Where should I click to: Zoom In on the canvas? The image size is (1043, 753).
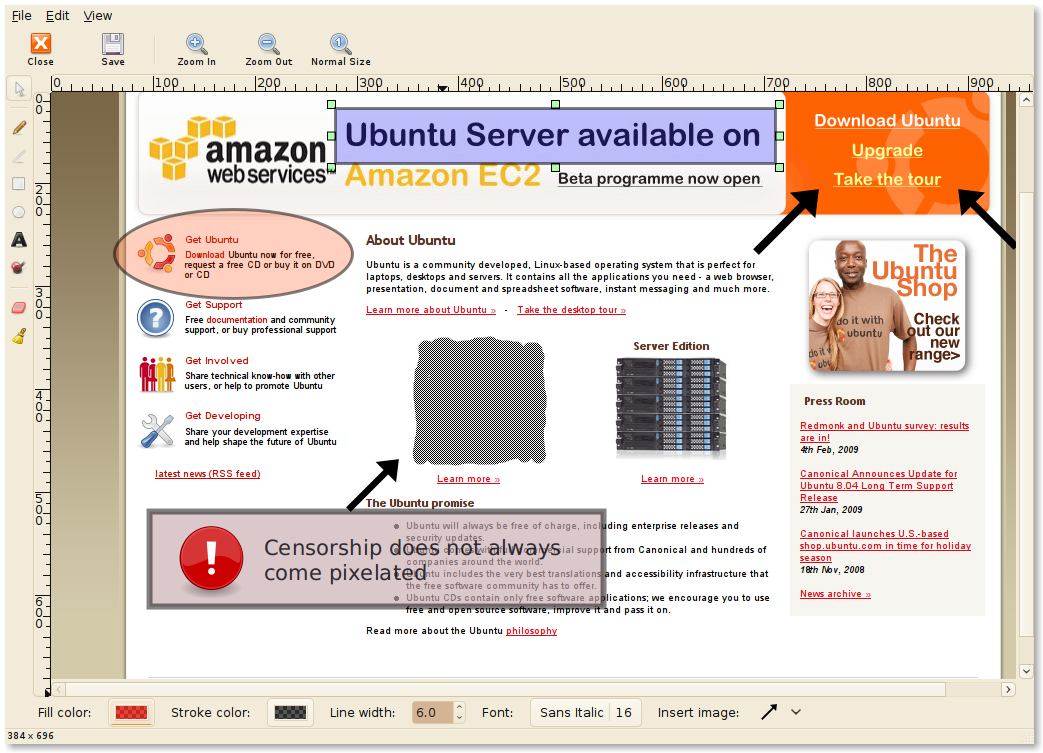coord(196,49)
